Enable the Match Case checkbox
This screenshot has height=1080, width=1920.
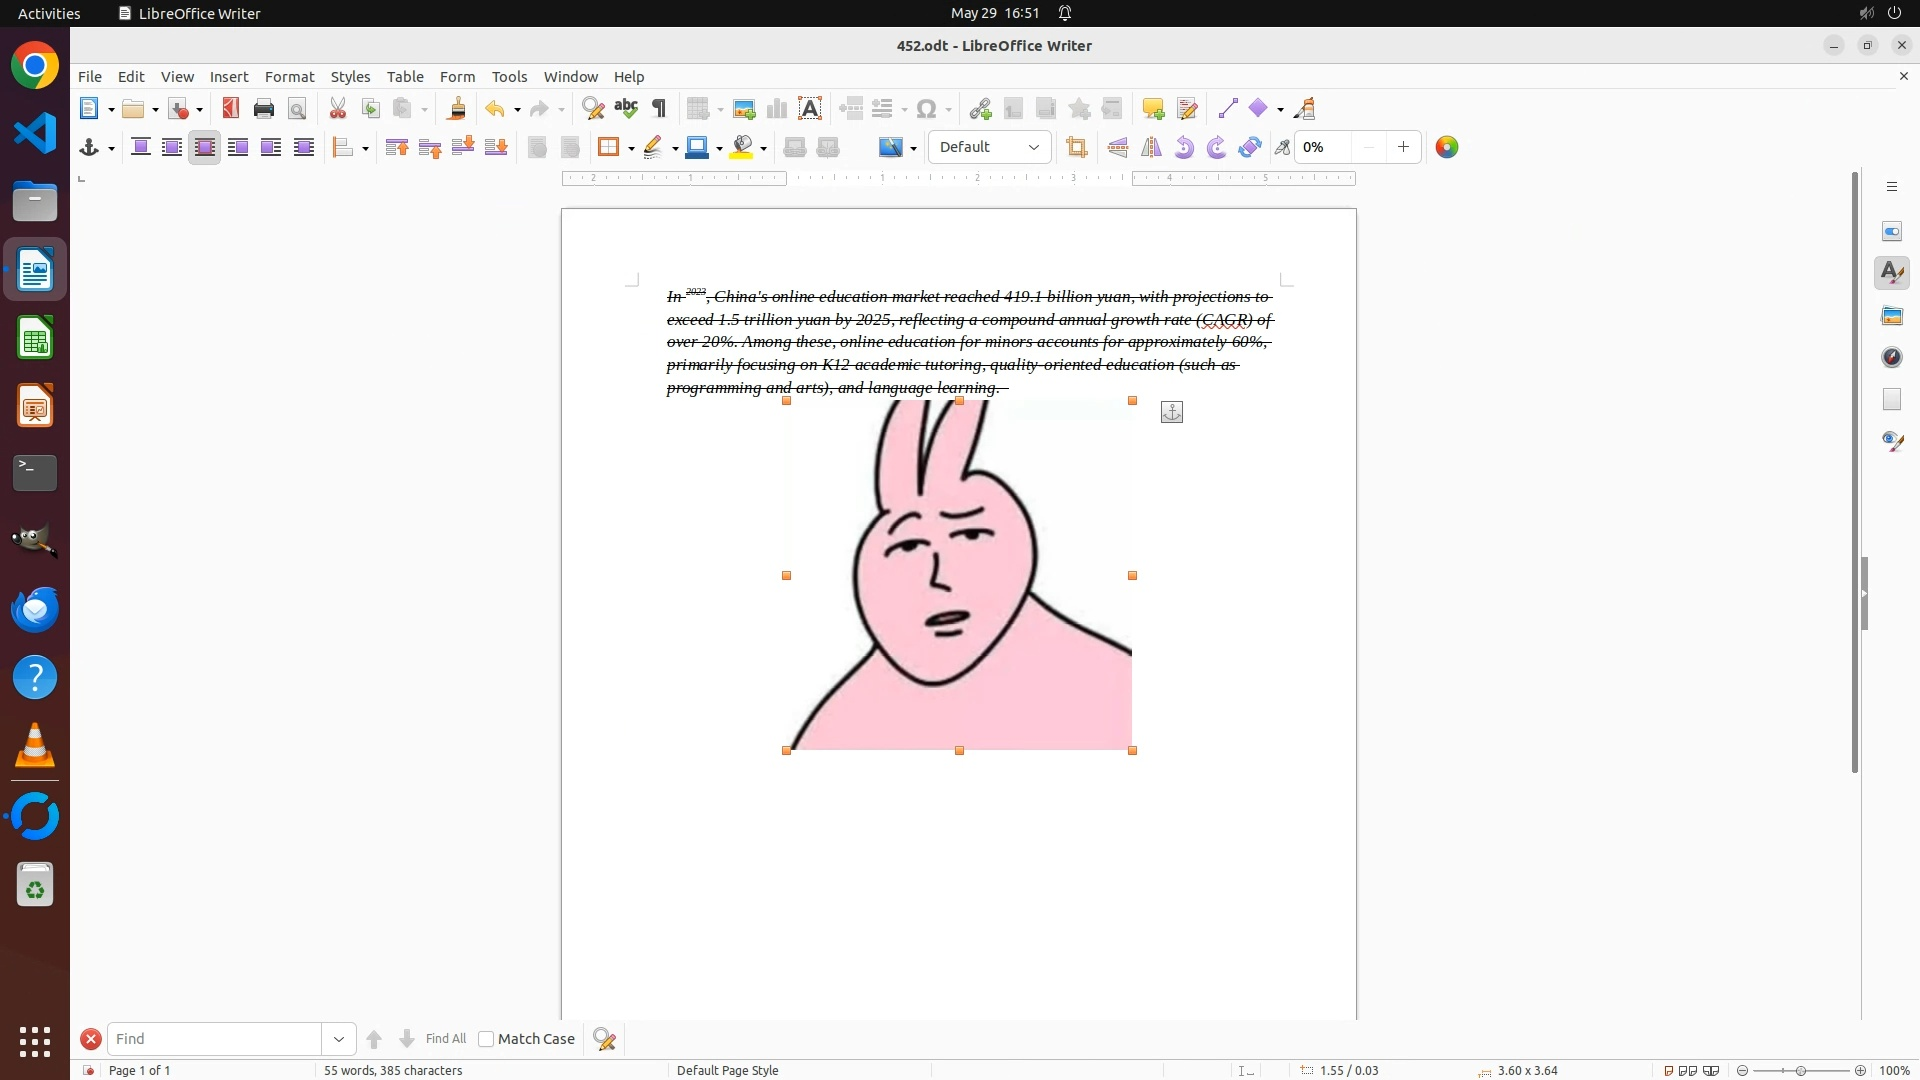(x=486, y=1039)
